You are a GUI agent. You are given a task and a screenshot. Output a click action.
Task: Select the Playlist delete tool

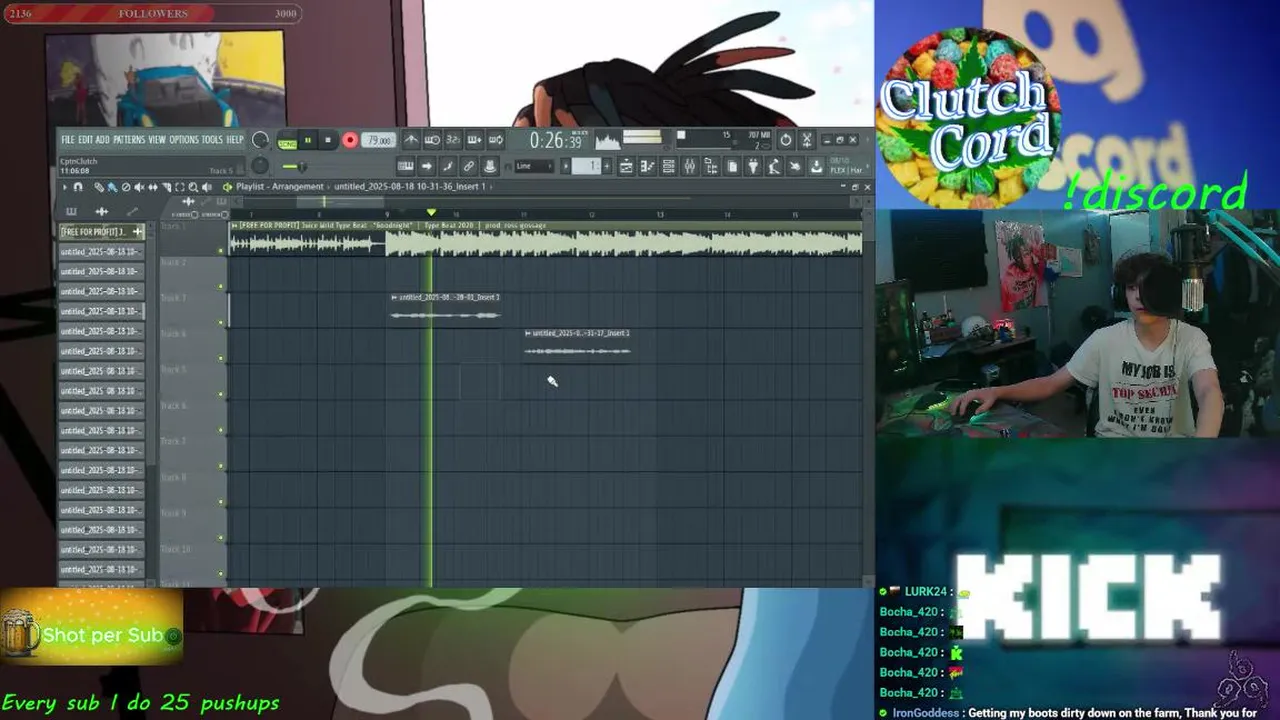pos(126,186)
